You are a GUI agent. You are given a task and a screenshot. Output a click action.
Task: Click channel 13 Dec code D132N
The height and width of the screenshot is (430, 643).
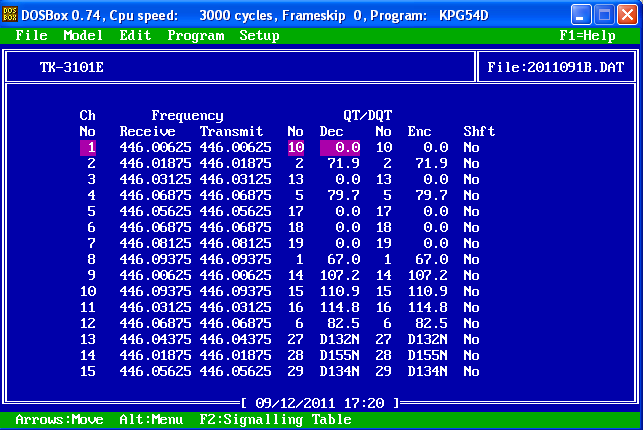point(340,339)
